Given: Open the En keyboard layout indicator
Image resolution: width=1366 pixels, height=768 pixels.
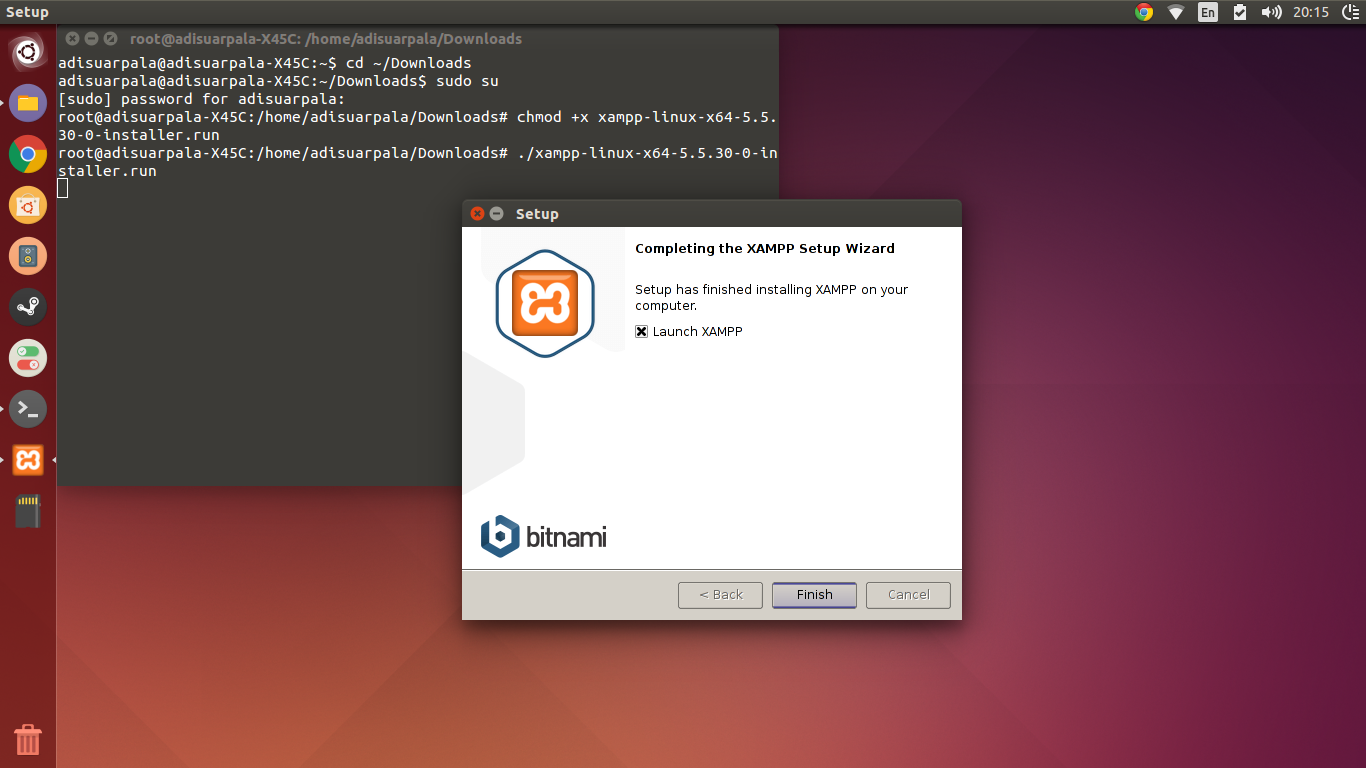Looking at the screenshot, I should [x=1208, y=12].
